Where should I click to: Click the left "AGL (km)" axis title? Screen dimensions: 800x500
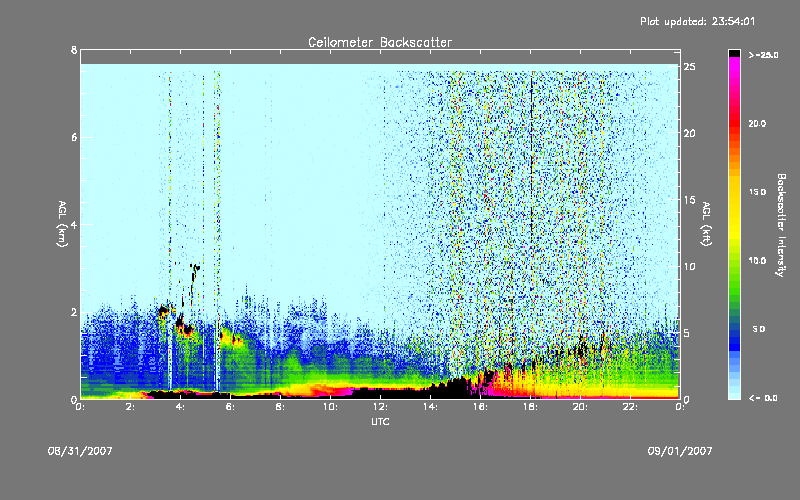pos(62,224)
